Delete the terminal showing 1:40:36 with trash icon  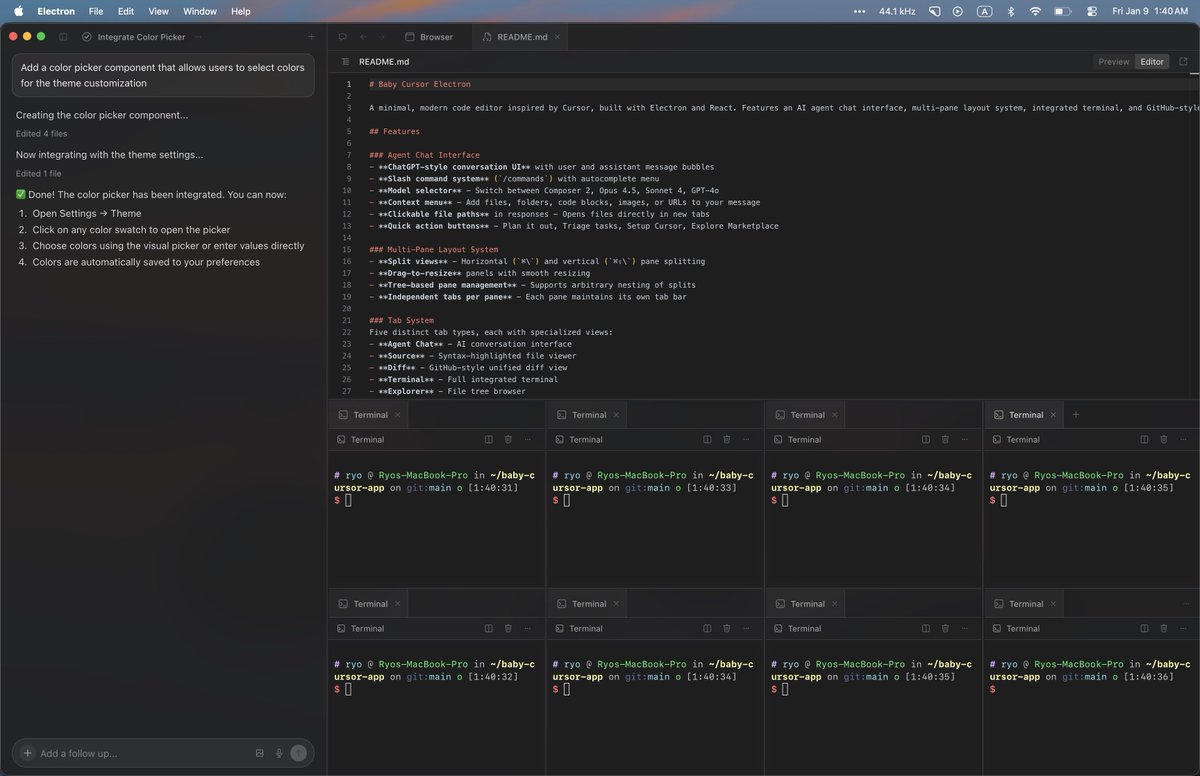pyautogui.click(x=1164, y=628)
